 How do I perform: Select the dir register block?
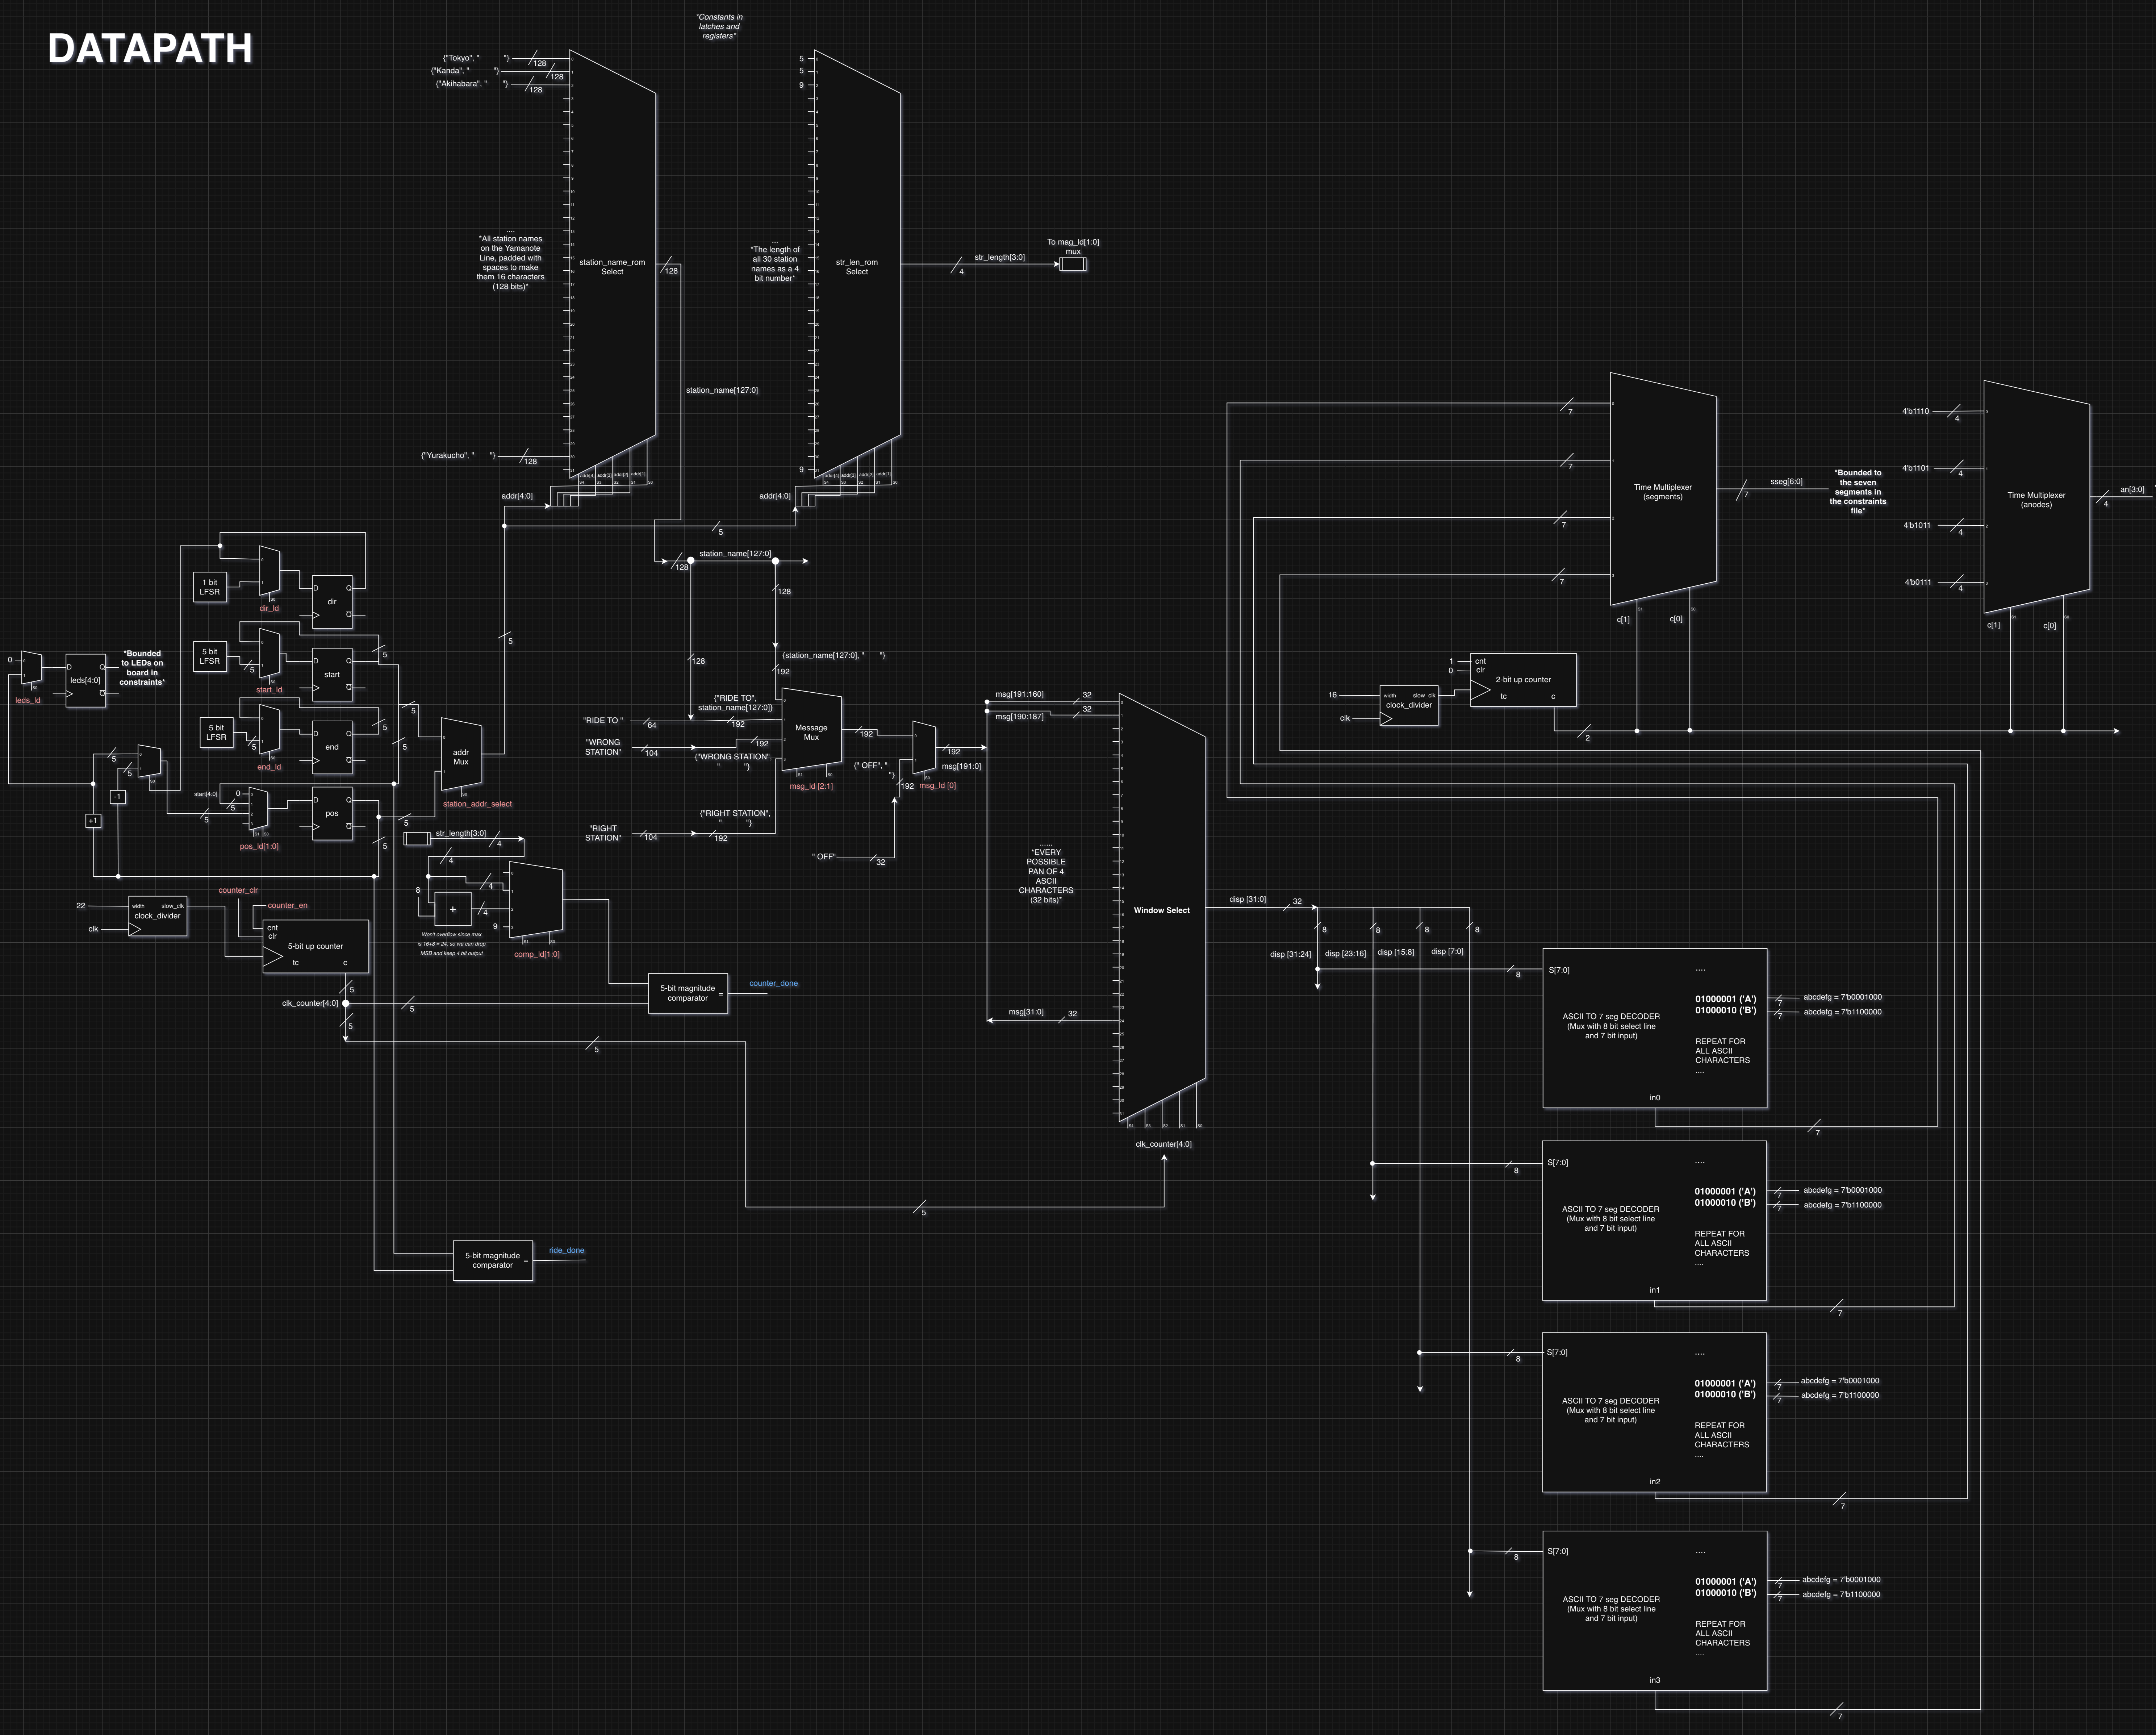coord(332,602)
